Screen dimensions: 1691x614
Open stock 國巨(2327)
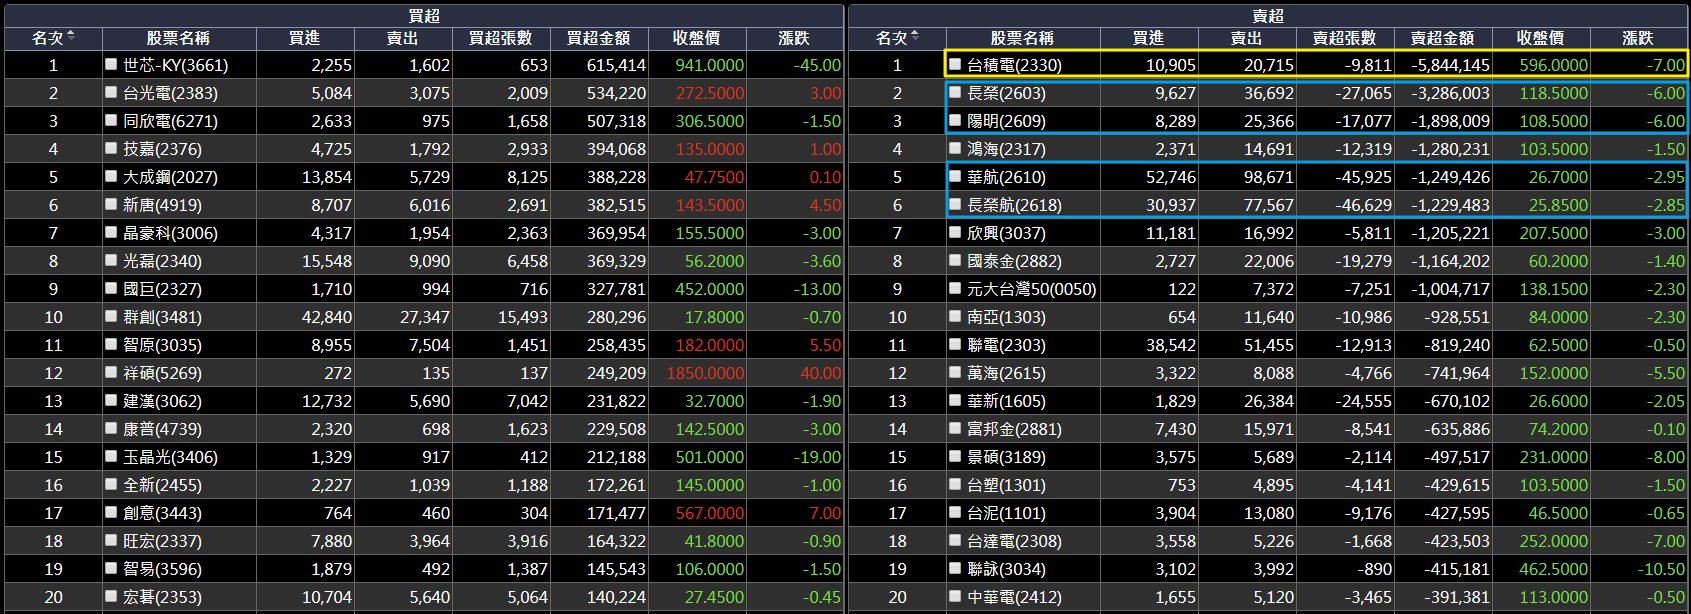coord(162,288)
